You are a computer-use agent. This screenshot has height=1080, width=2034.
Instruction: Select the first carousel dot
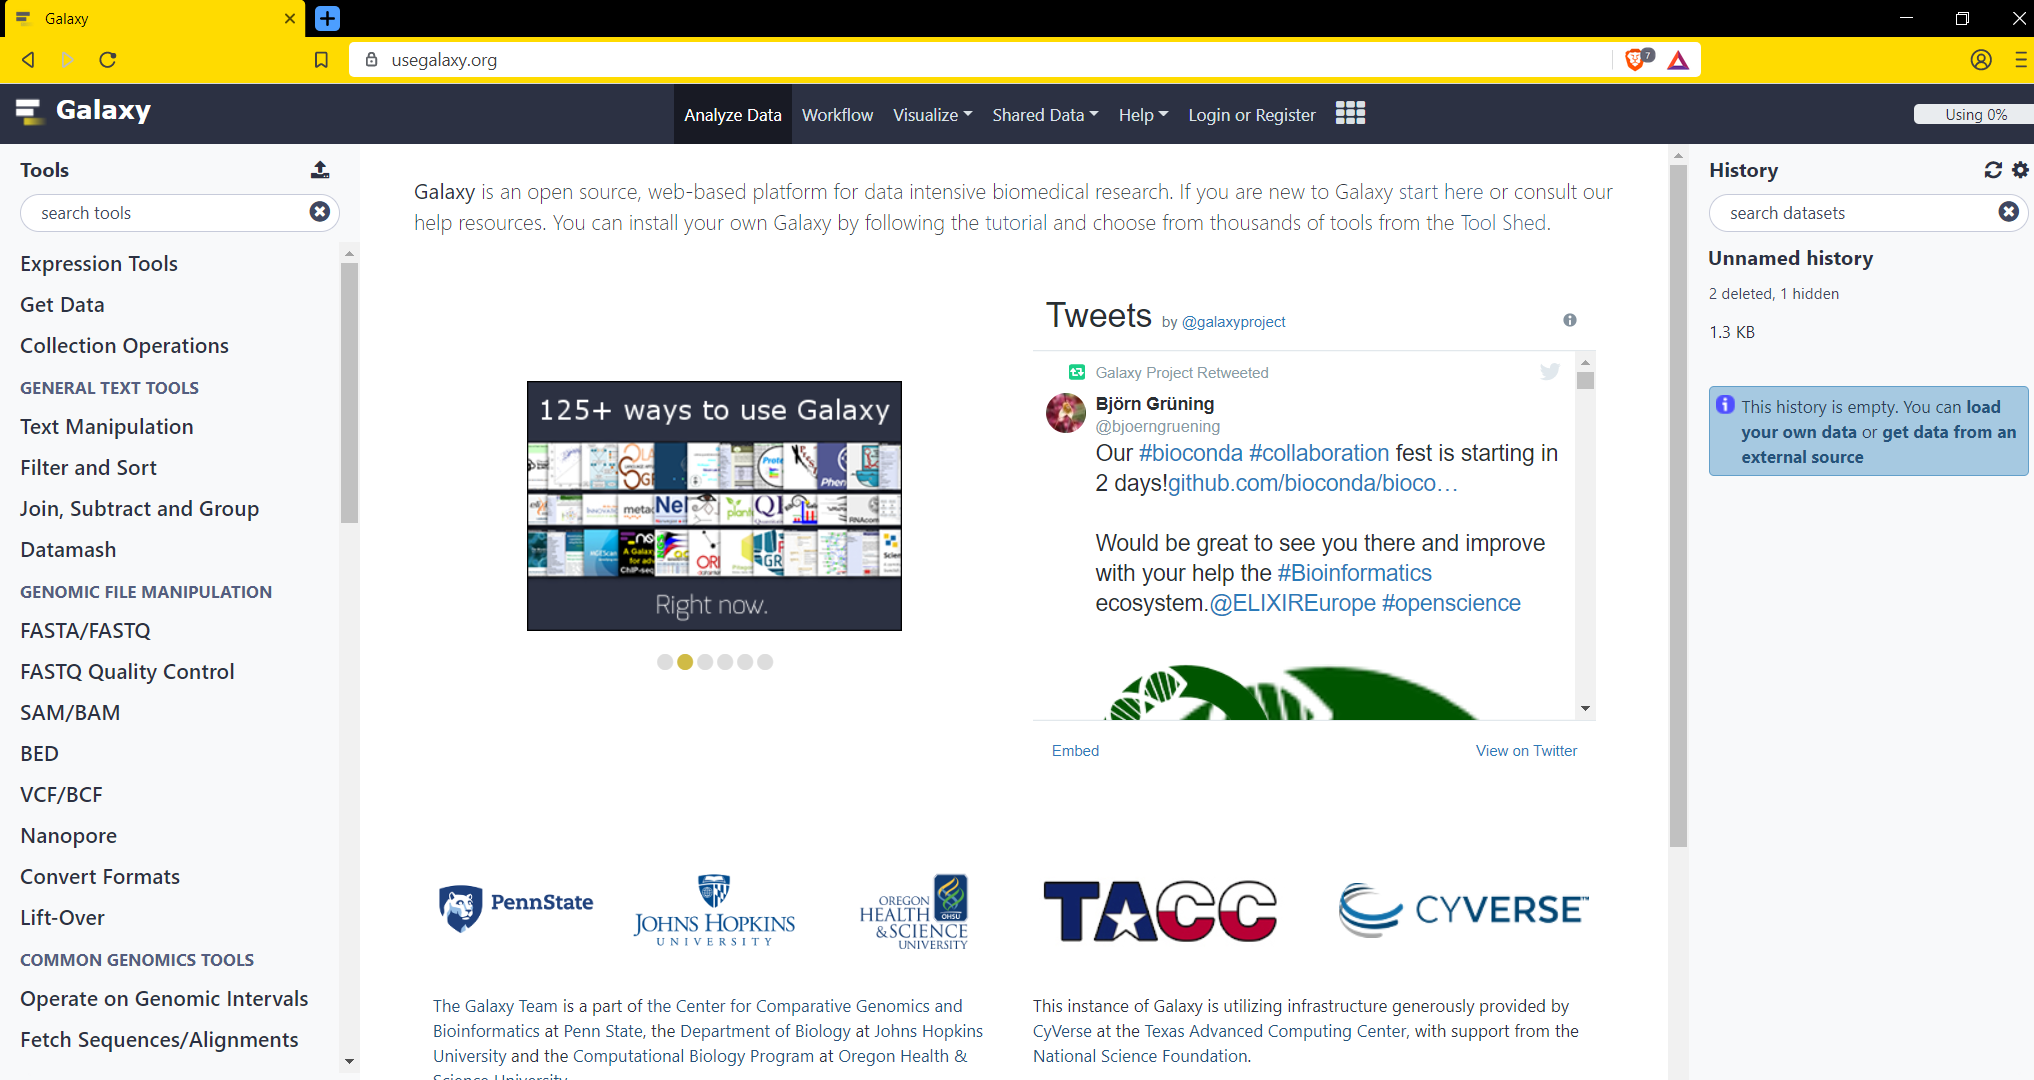click(665, 662)
